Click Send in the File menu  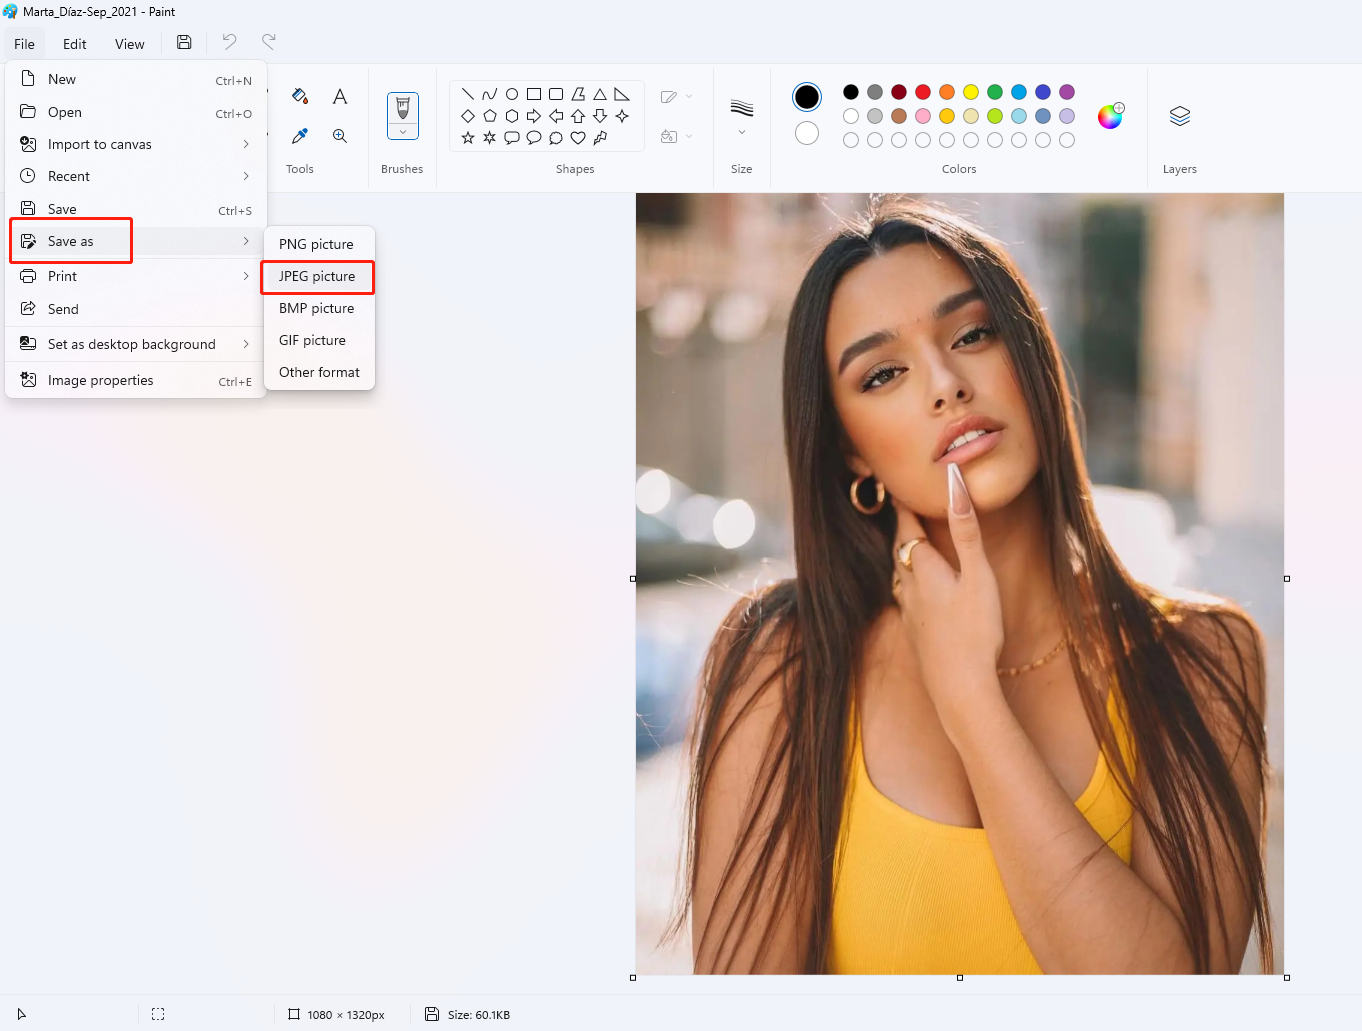click(136, 309)
